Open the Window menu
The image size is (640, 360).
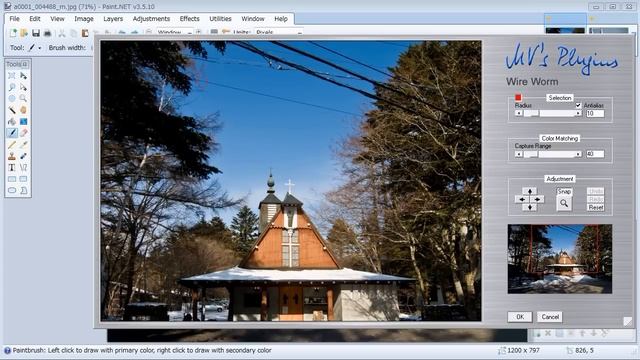[x=253, y=19]
